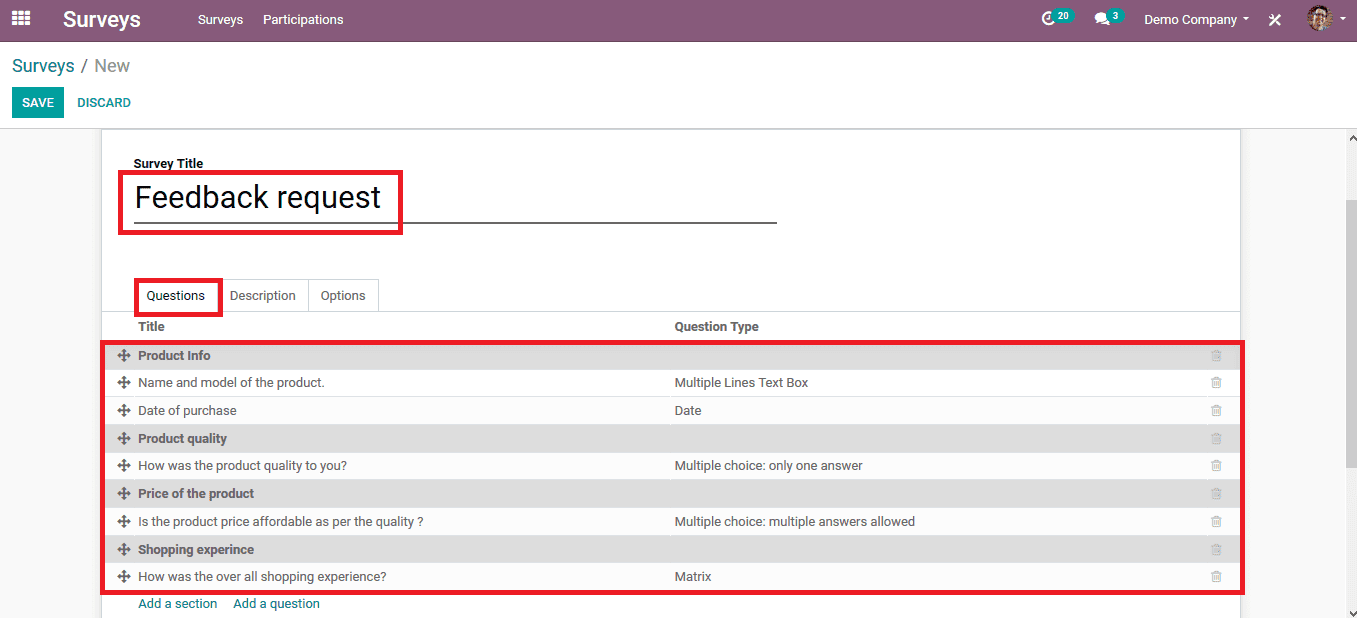Open 'Name and model of the product.' question

coord(231,383)
